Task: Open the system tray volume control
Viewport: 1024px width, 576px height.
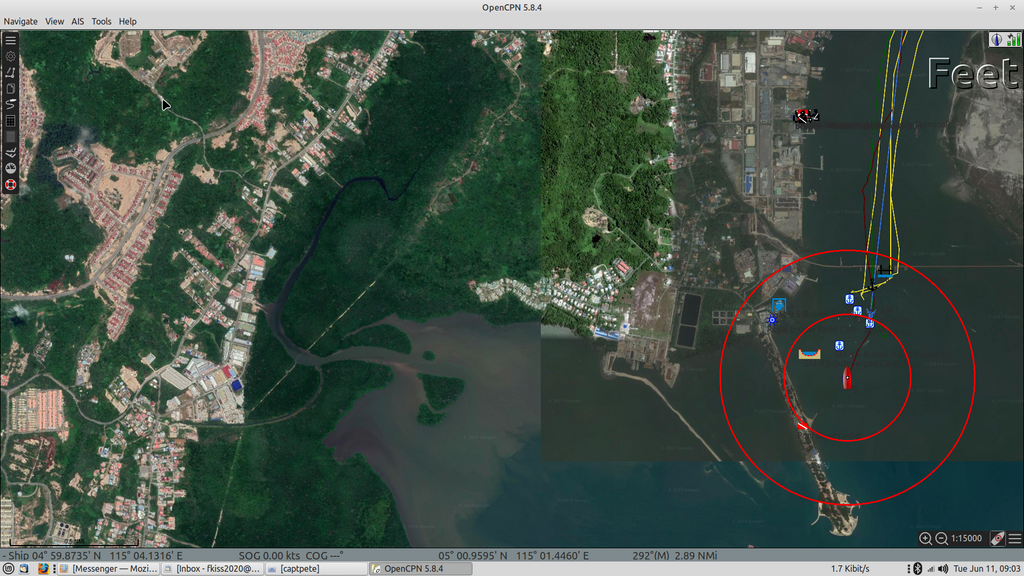Action: tap(942, 567)
